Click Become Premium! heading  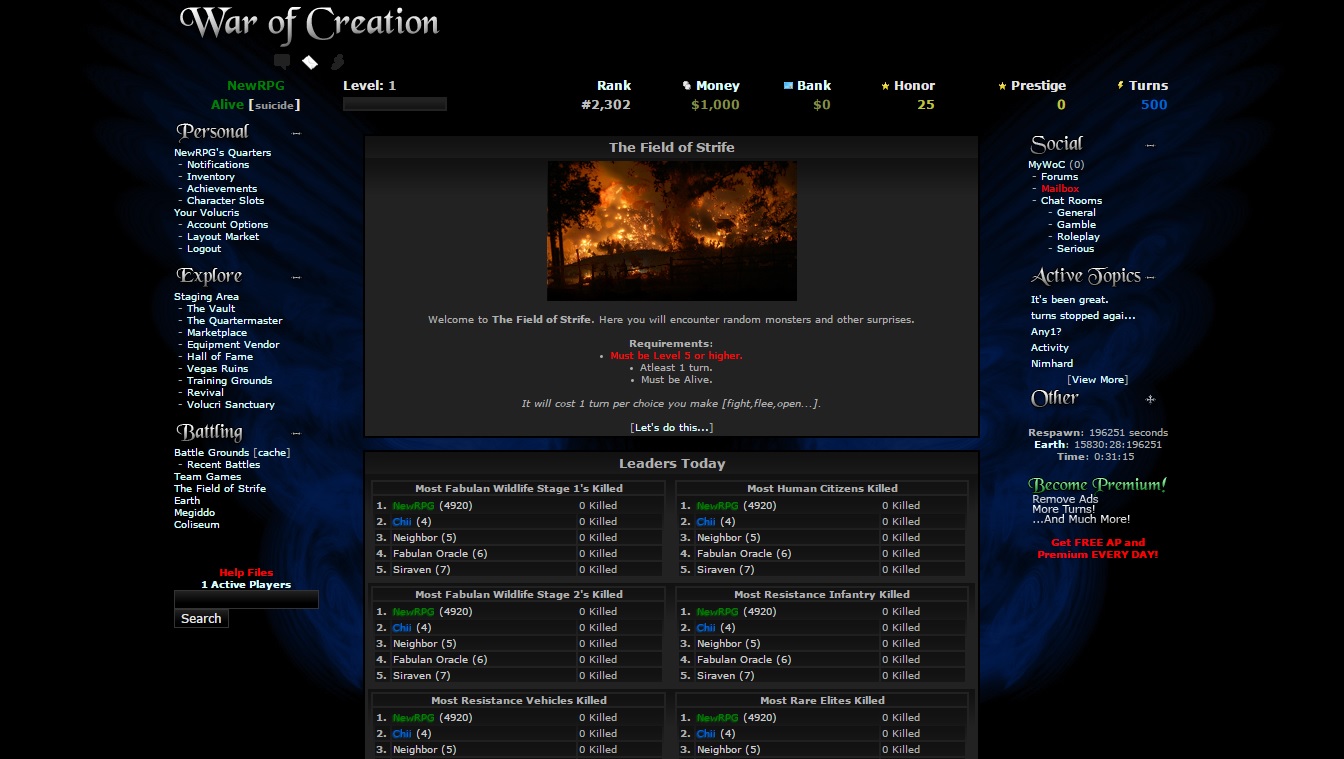coord(1098,485)
